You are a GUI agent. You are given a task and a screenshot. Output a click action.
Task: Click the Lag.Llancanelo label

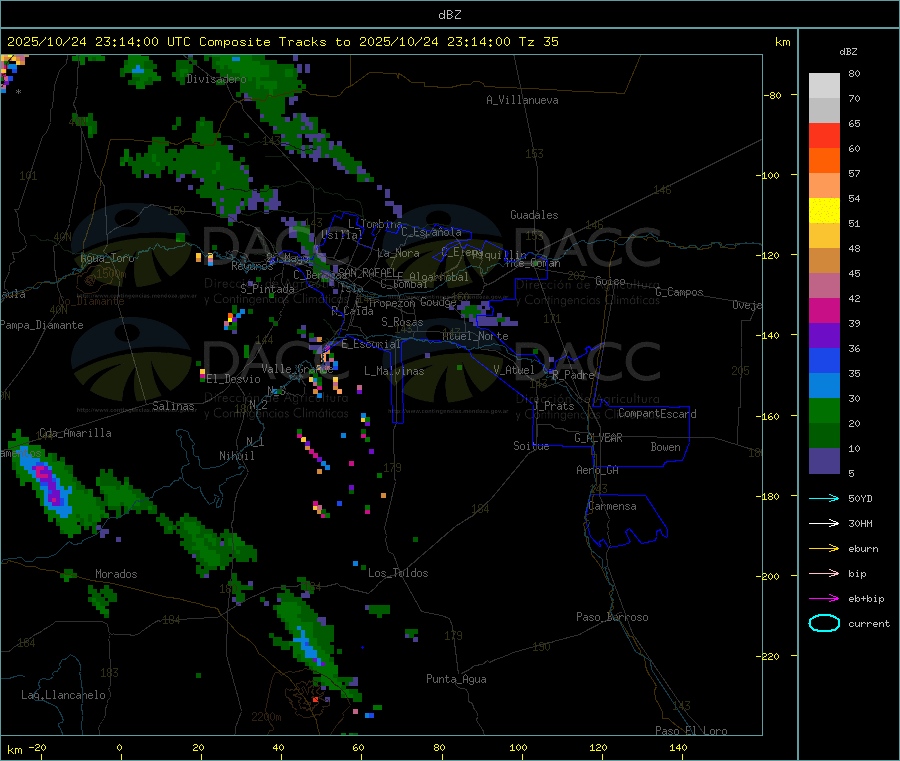click(63, 695)
